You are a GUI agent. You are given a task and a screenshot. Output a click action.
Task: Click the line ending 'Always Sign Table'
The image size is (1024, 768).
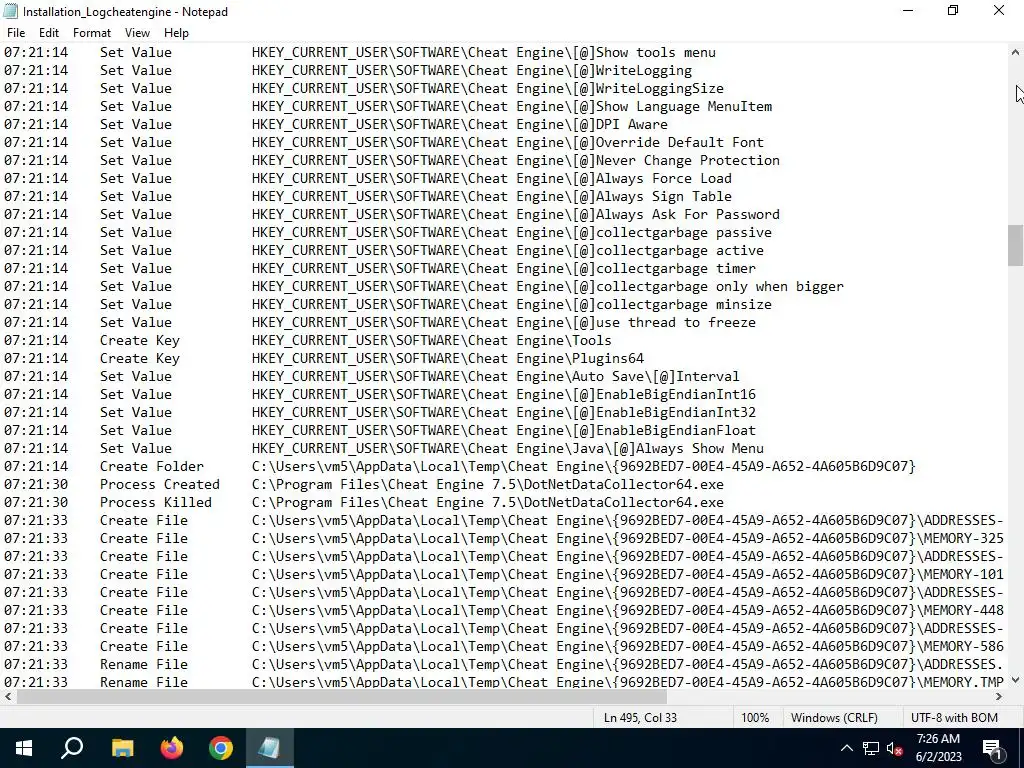pyautogui.click(x=368, y=197)
